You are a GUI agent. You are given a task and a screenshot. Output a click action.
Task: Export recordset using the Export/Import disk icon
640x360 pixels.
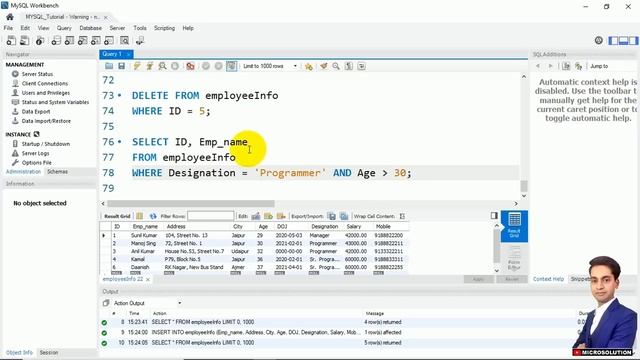coord(331,216)
